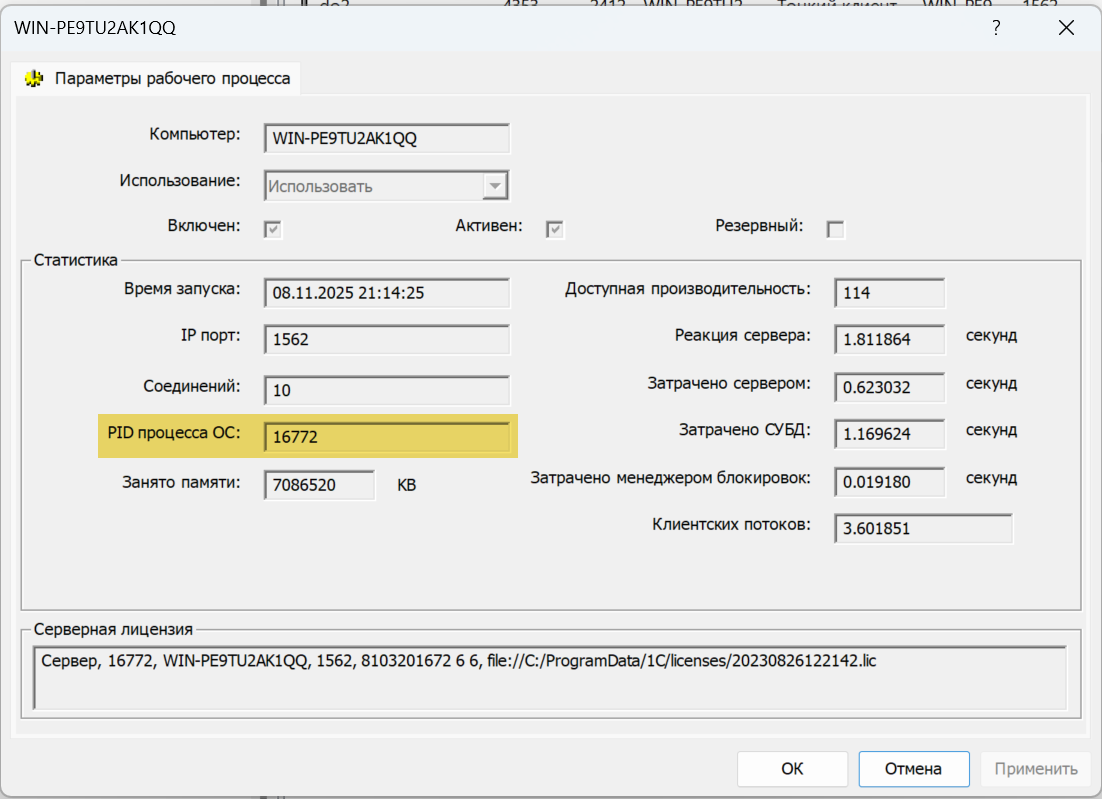Click the Серверная лицензия text box
The width and height of the screenshot is (1102, 799).
549,677
